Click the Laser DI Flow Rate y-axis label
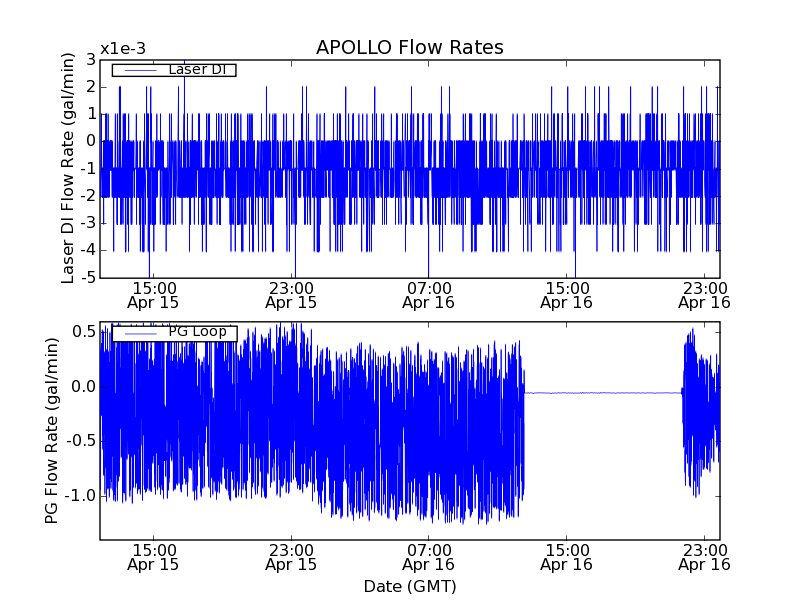Image resolution: width=800 pixels, height=600 pixels. tap(68, 168)
